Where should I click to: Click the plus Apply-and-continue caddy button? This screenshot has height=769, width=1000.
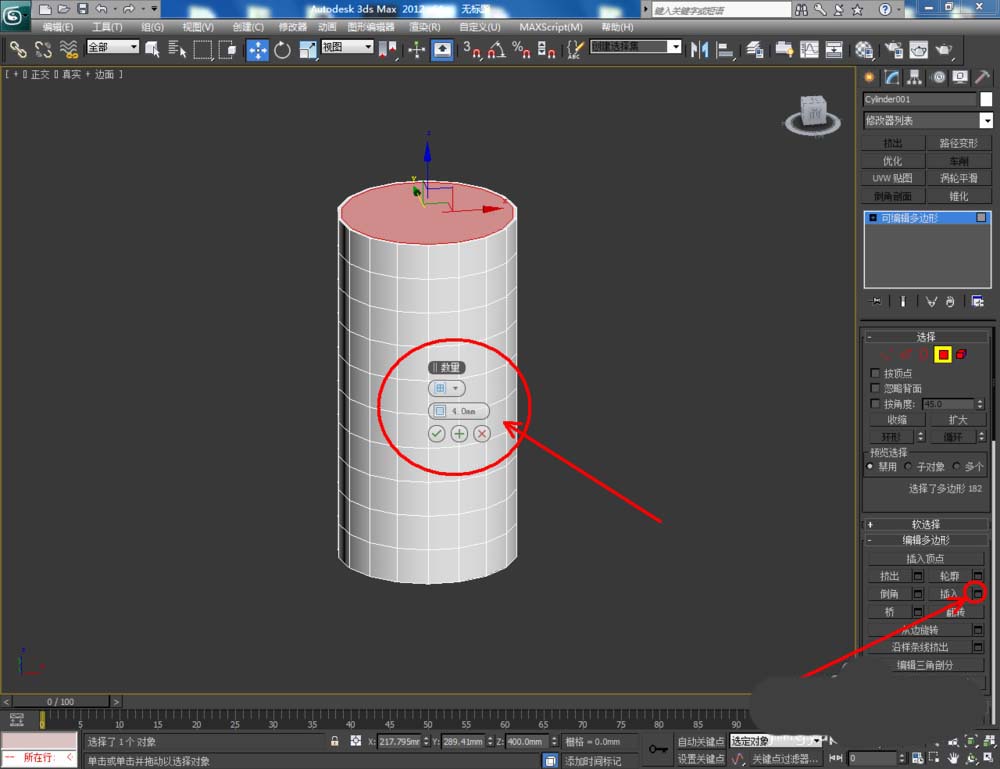(x=459, y=433)
